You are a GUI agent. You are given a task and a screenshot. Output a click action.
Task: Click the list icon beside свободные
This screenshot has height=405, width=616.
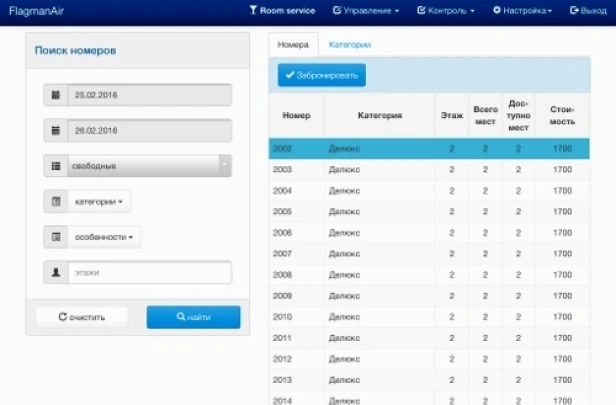pos(56,166)
